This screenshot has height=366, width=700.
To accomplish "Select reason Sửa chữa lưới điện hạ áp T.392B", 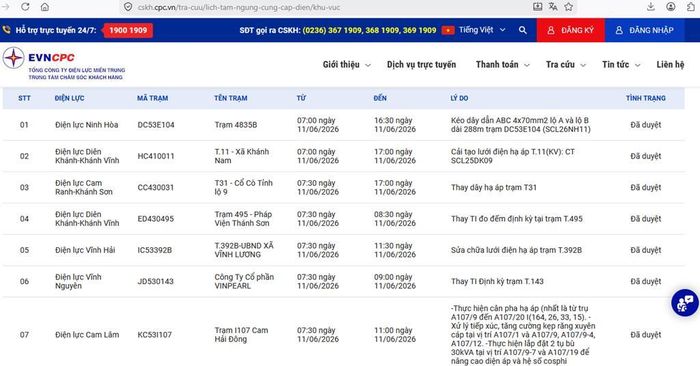I will [517, 250].
